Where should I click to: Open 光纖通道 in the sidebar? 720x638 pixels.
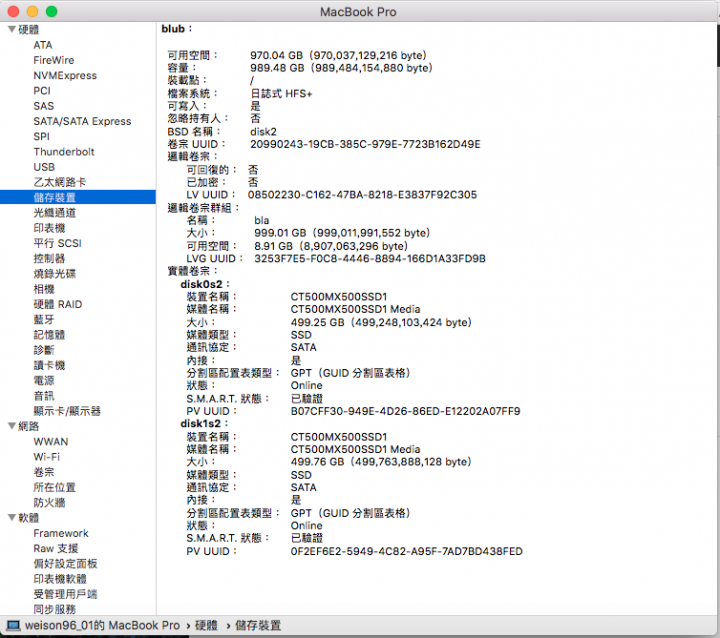[x=55, y=213]
